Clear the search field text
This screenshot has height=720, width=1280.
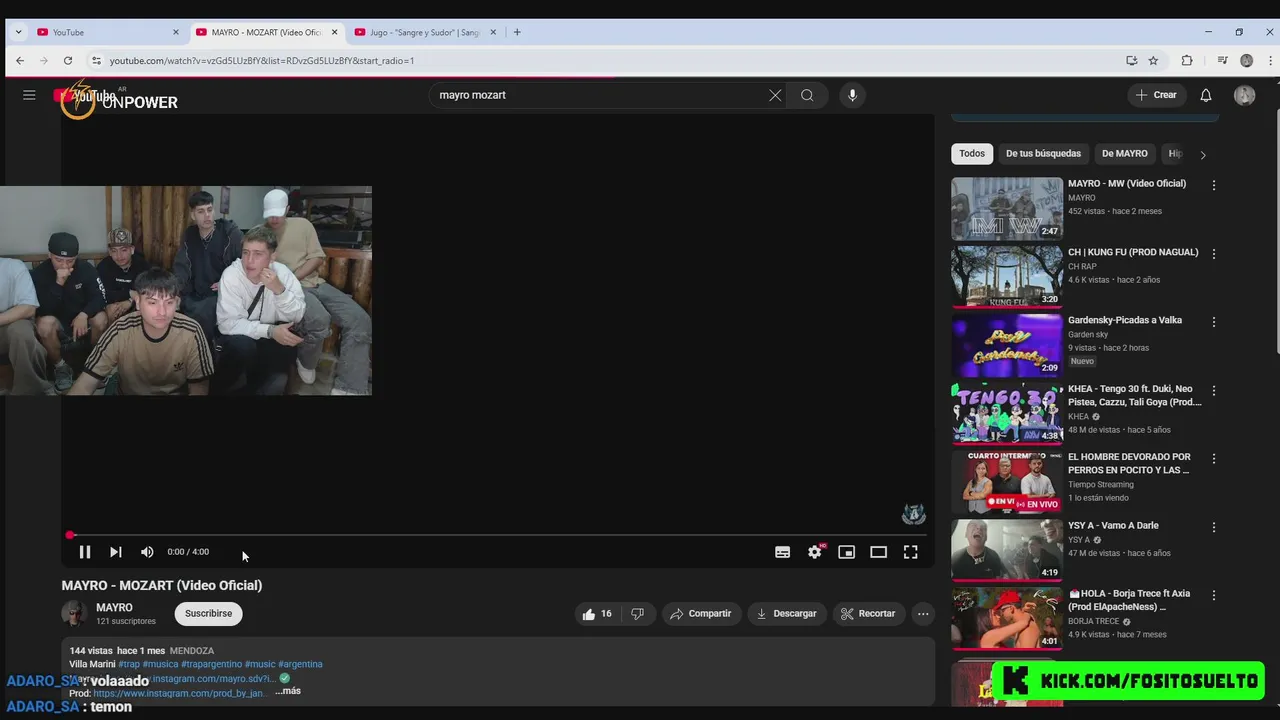775,95
